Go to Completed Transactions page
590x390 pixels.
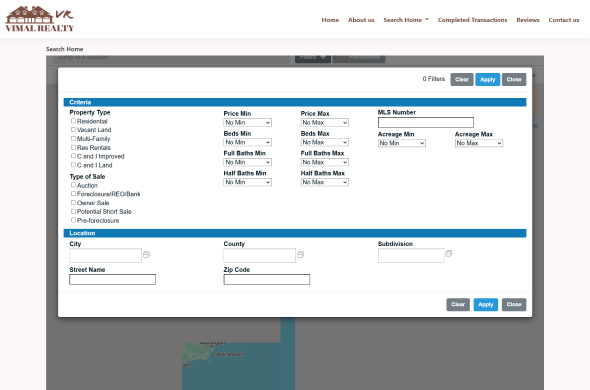[472, 20]
